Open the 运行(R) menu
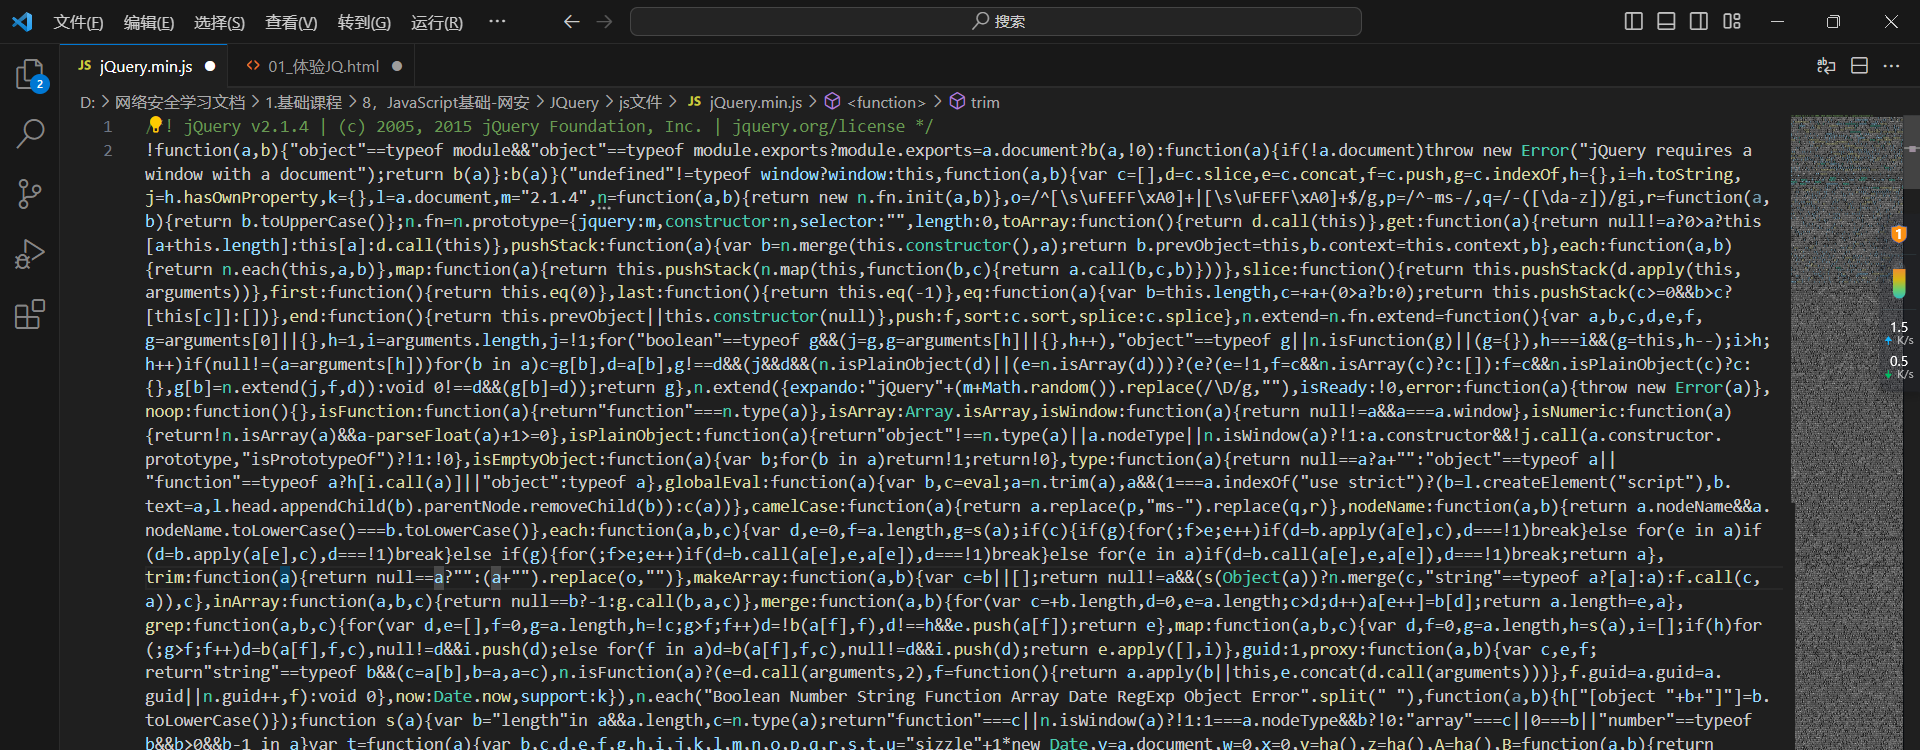The height and width of the screenshot is (750, 1920). tap(437, 22)
